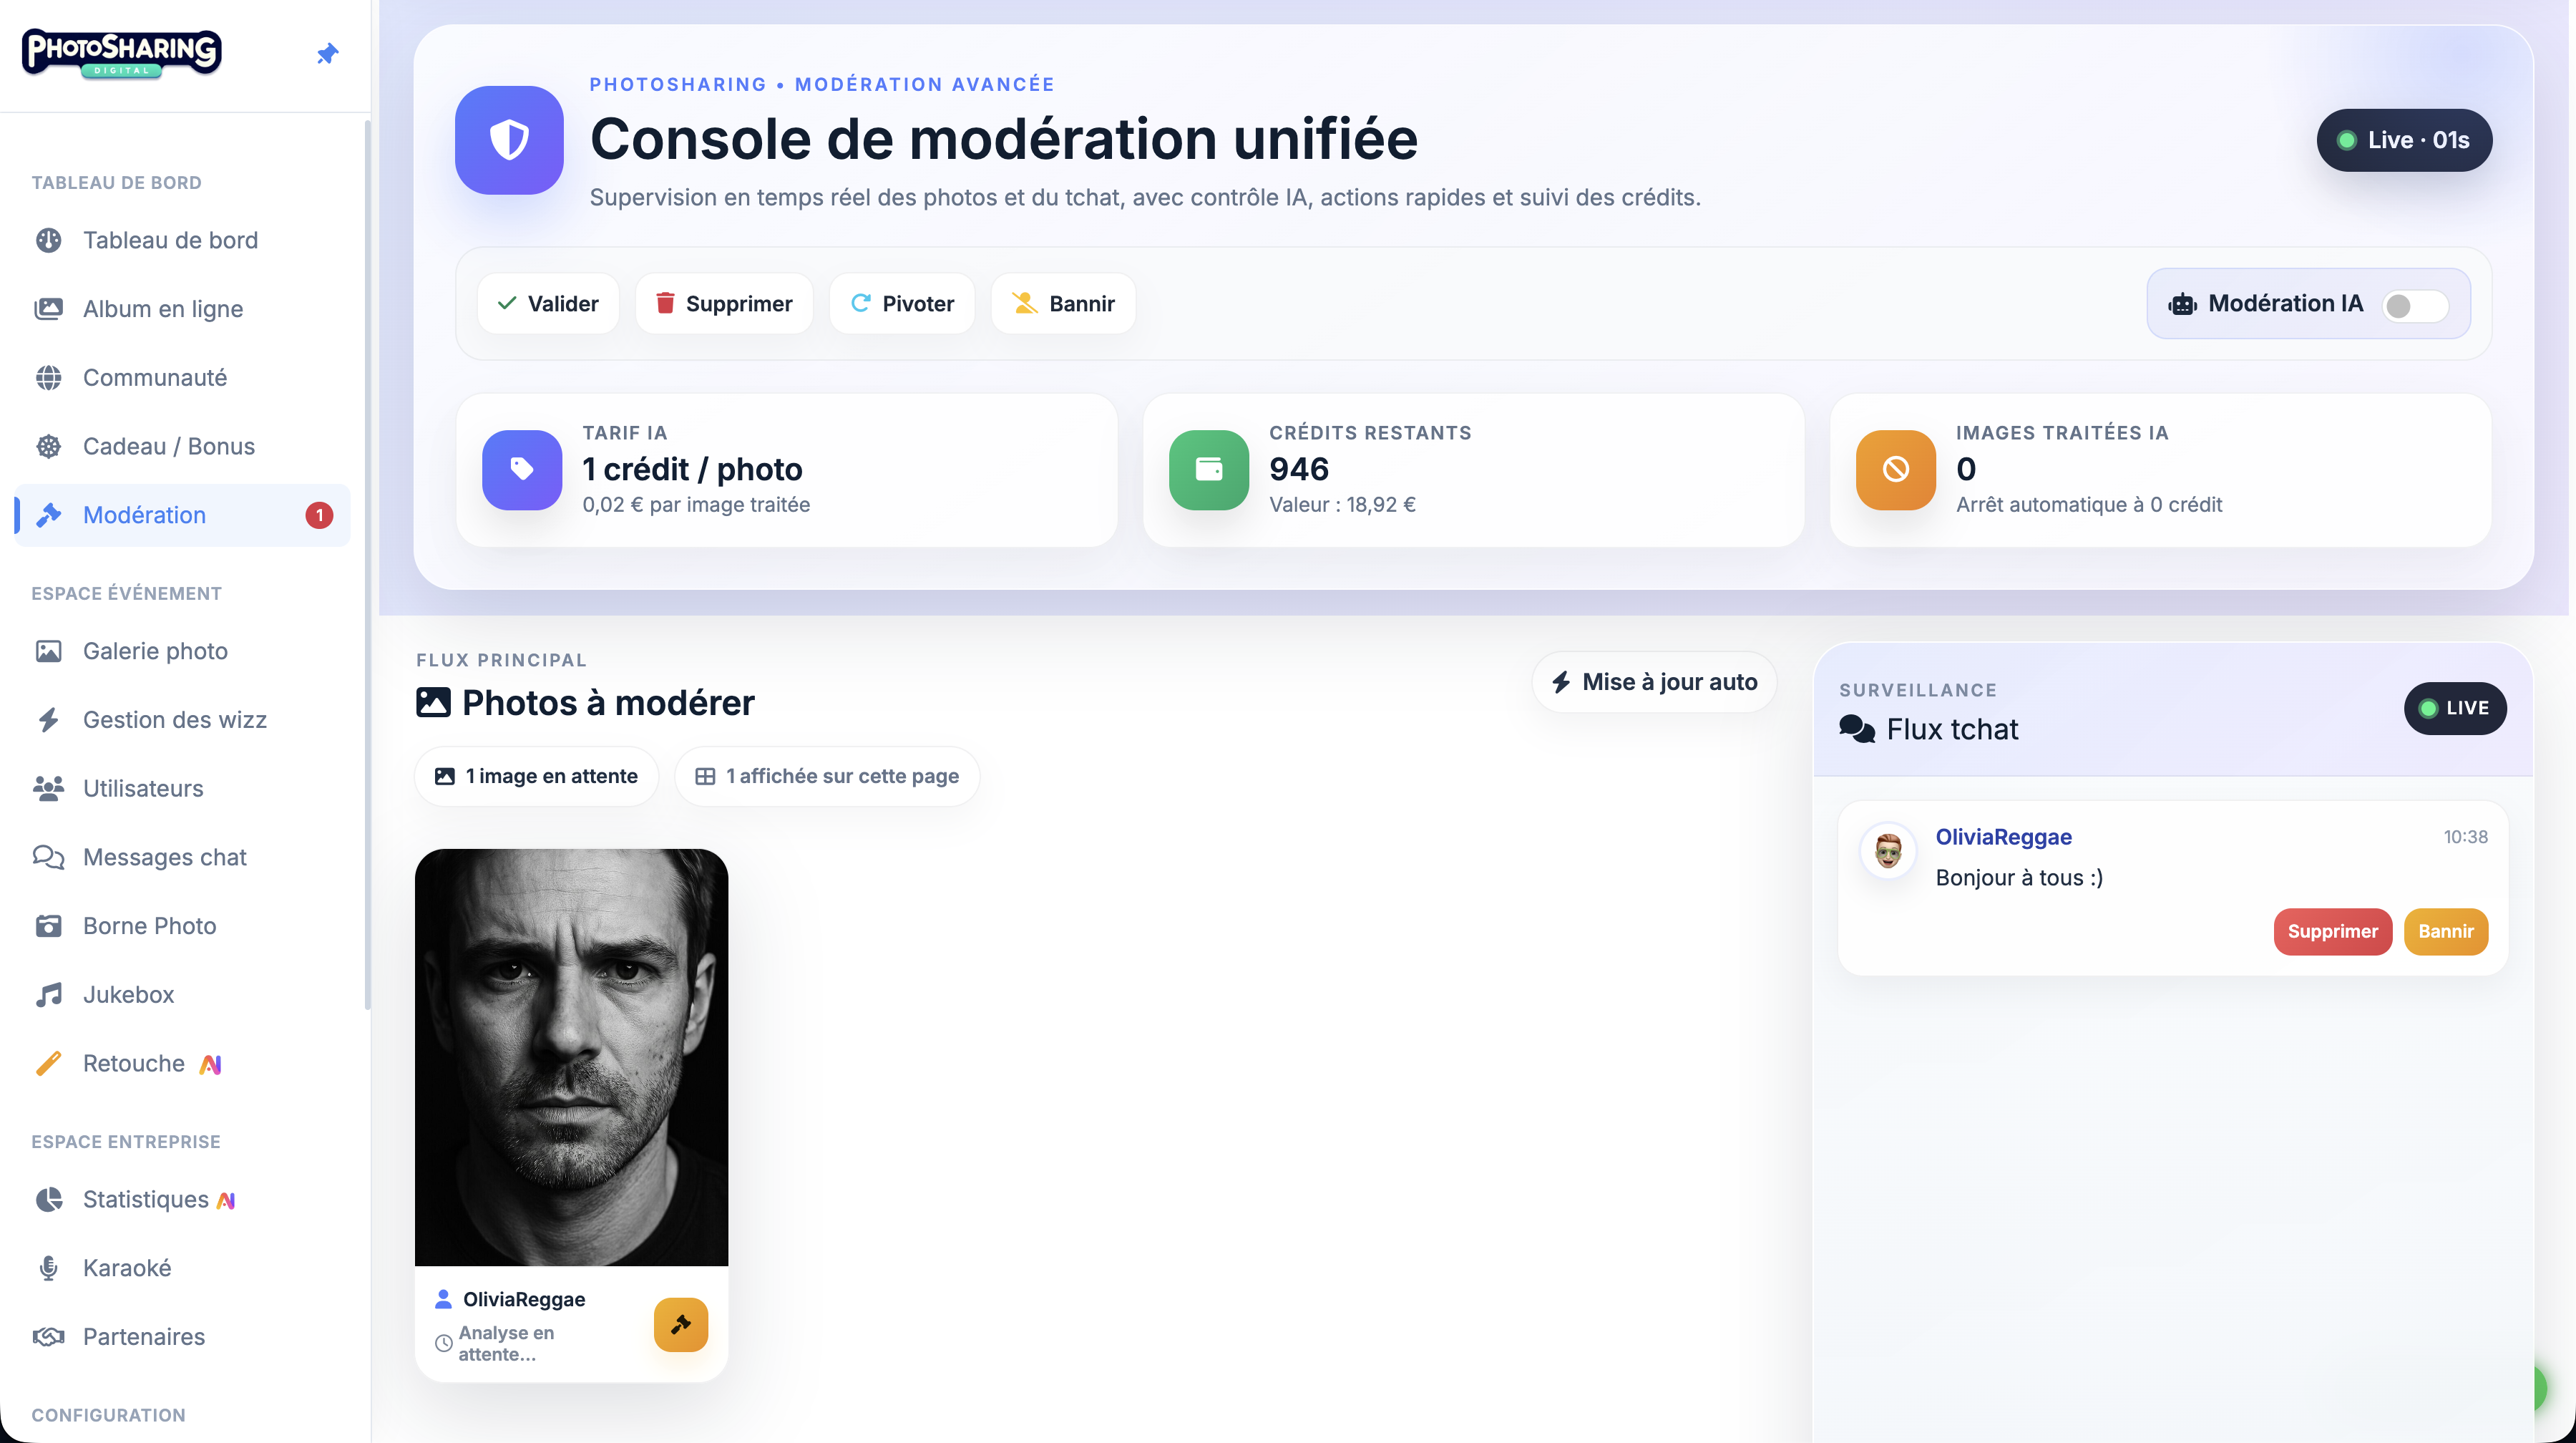Click the Pivoter action button
The height and width of the screenshot is (1443, 2576).
pos(901,303)
